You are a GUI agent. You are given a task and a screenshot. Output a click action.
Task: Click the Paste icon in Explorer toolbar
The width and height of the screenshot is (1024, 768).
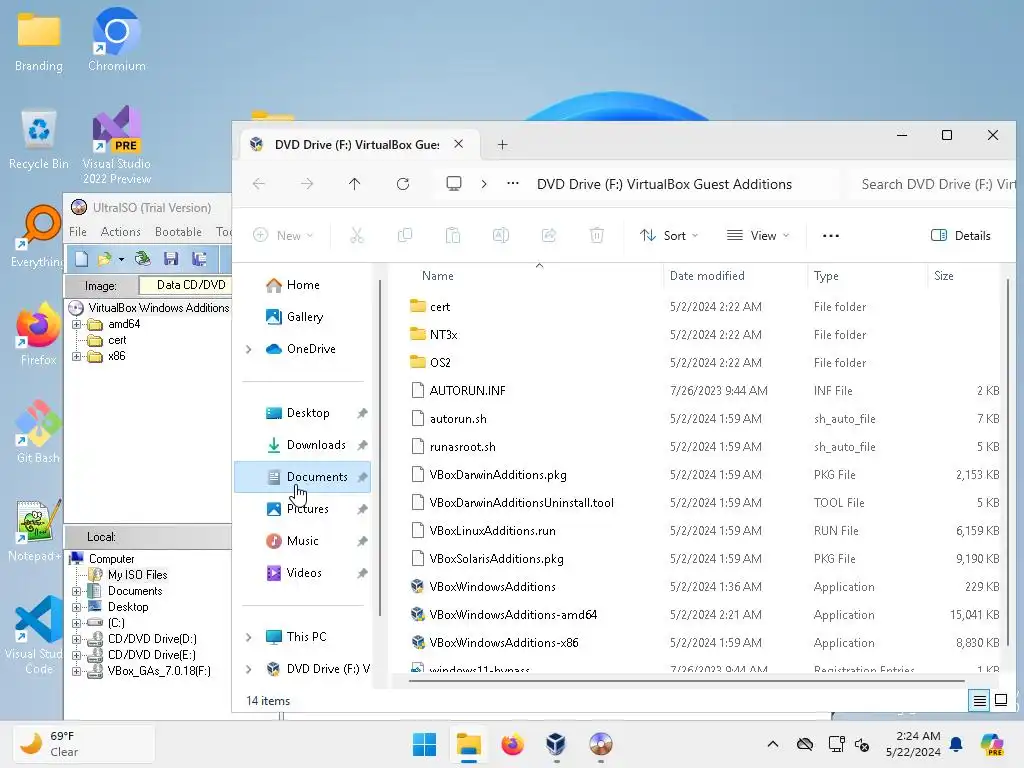[453, 235]
